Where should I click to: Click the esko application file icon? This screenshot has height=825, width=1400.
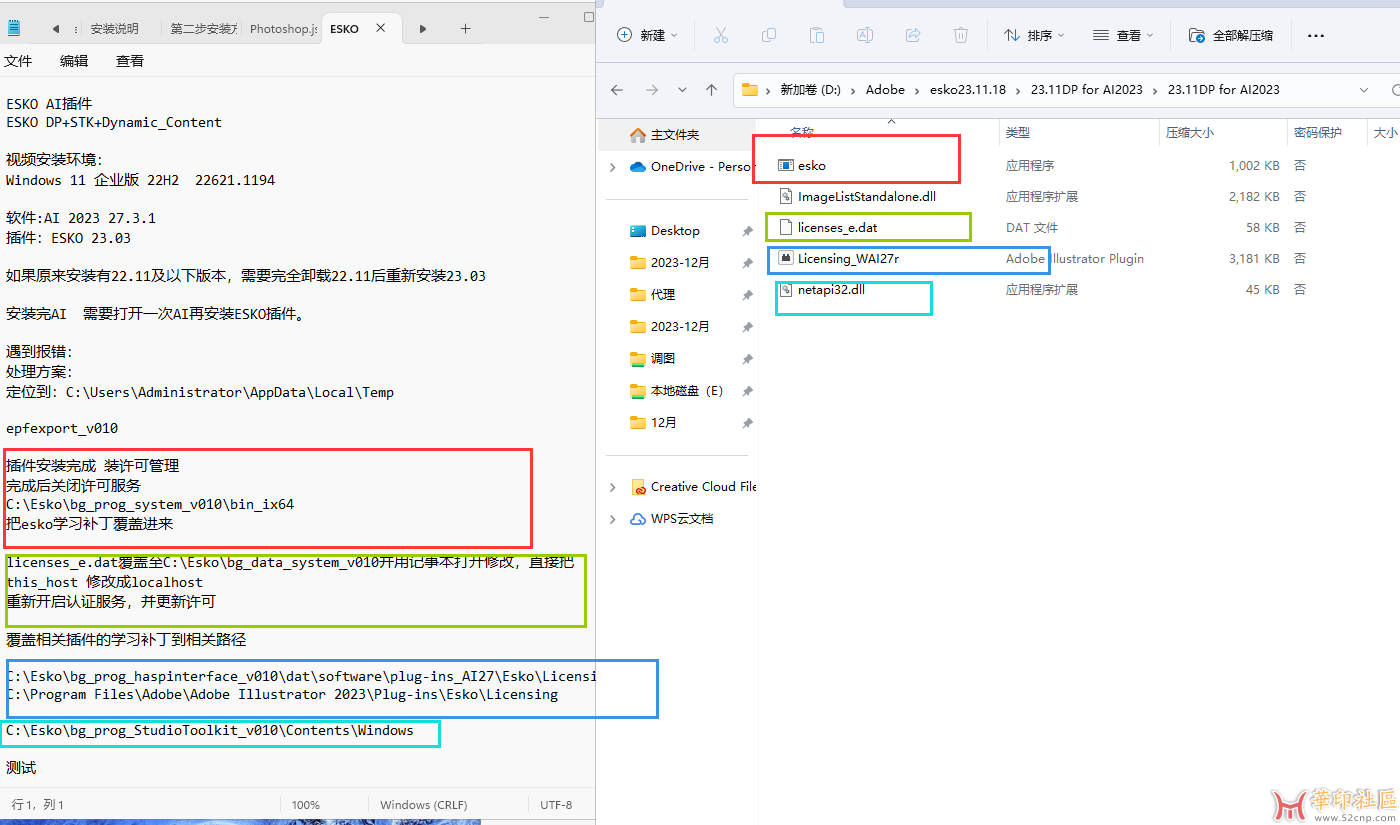click(786, 165)
